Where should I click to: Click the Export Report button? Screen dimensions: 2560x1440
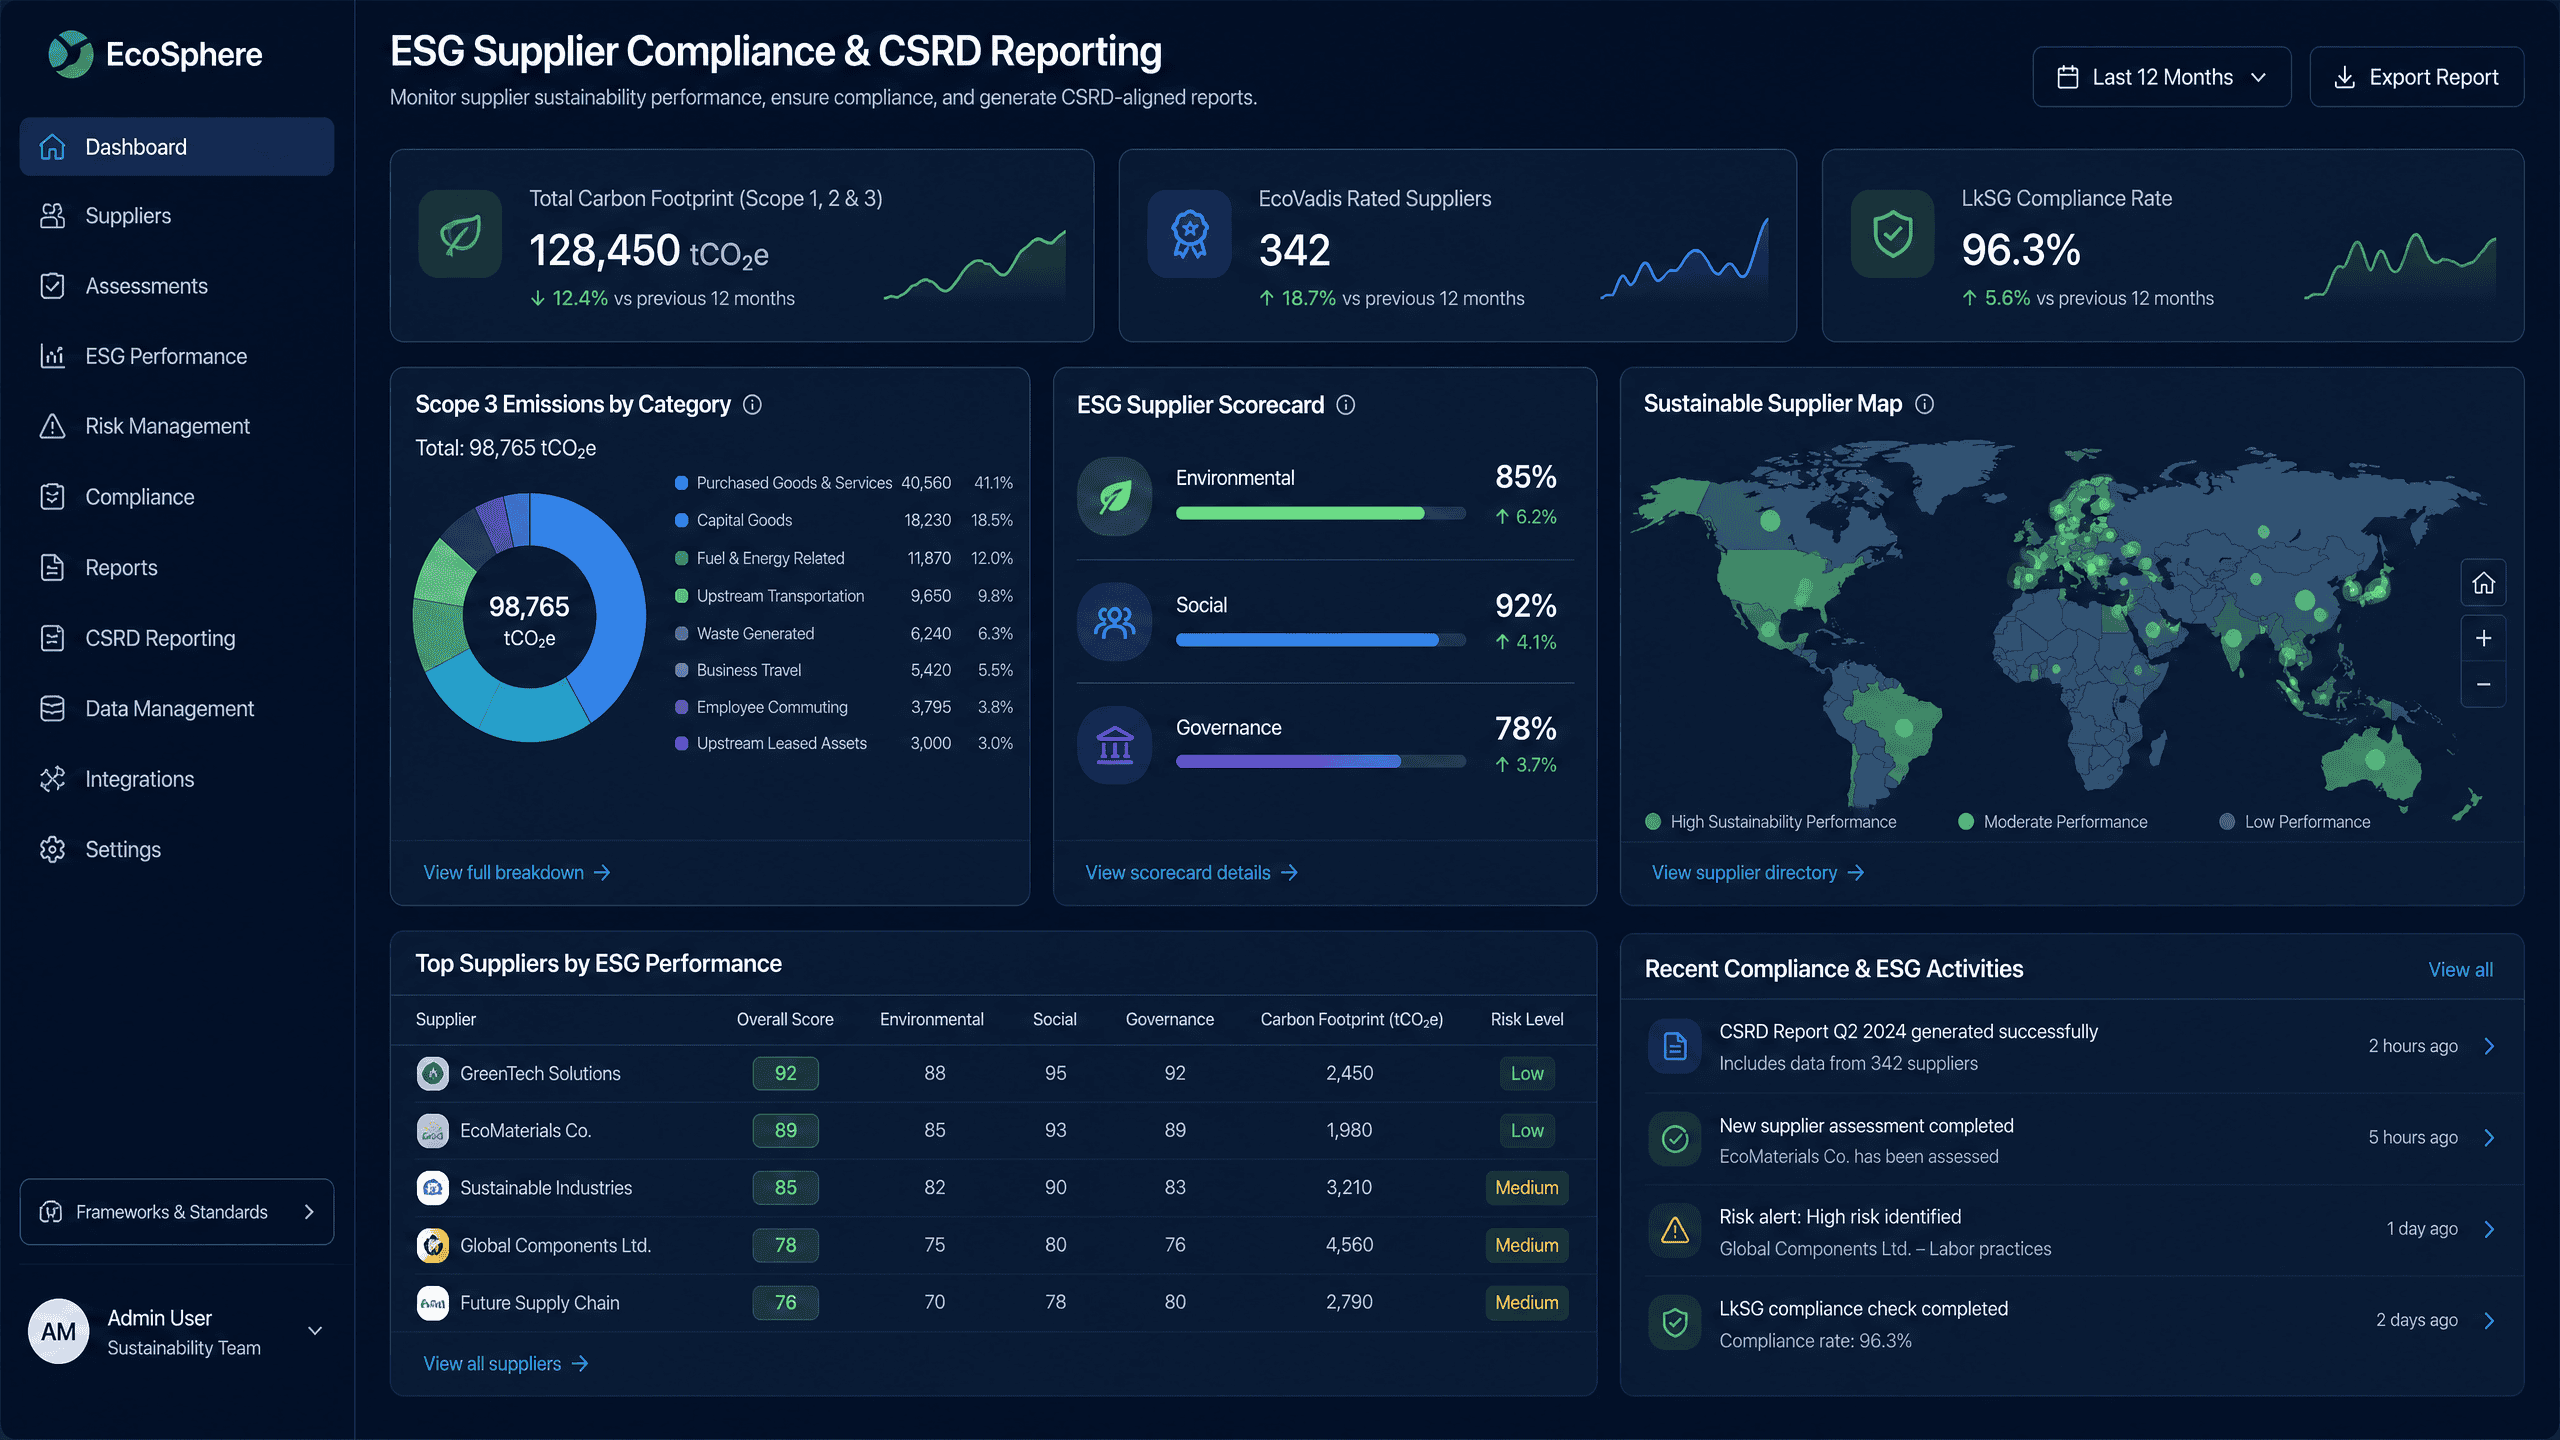(x=2416, y=77)
